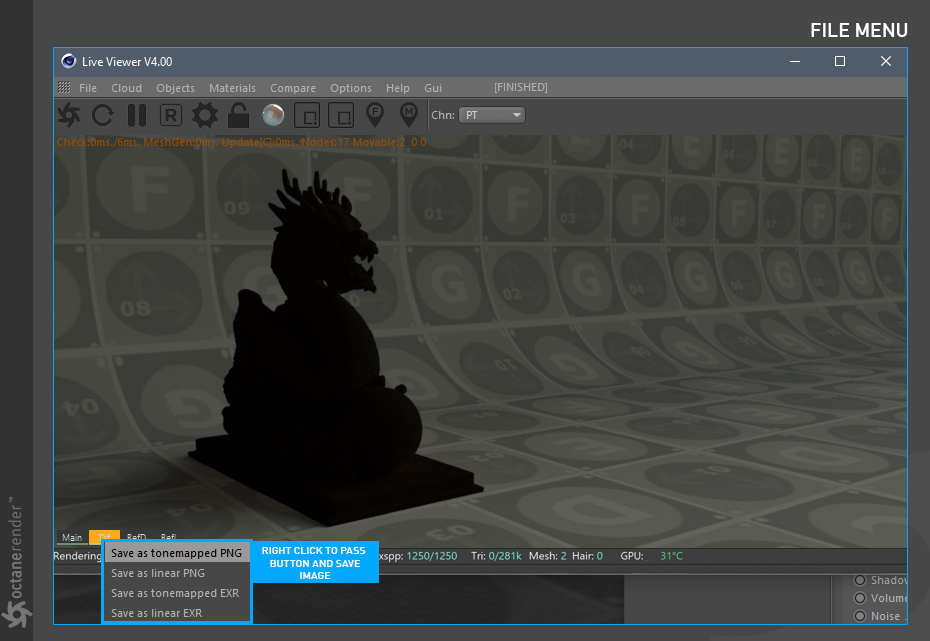Click the 1250/1250 samples readout
The height and width of the screenshot is (641, 930).
(432, 556)
